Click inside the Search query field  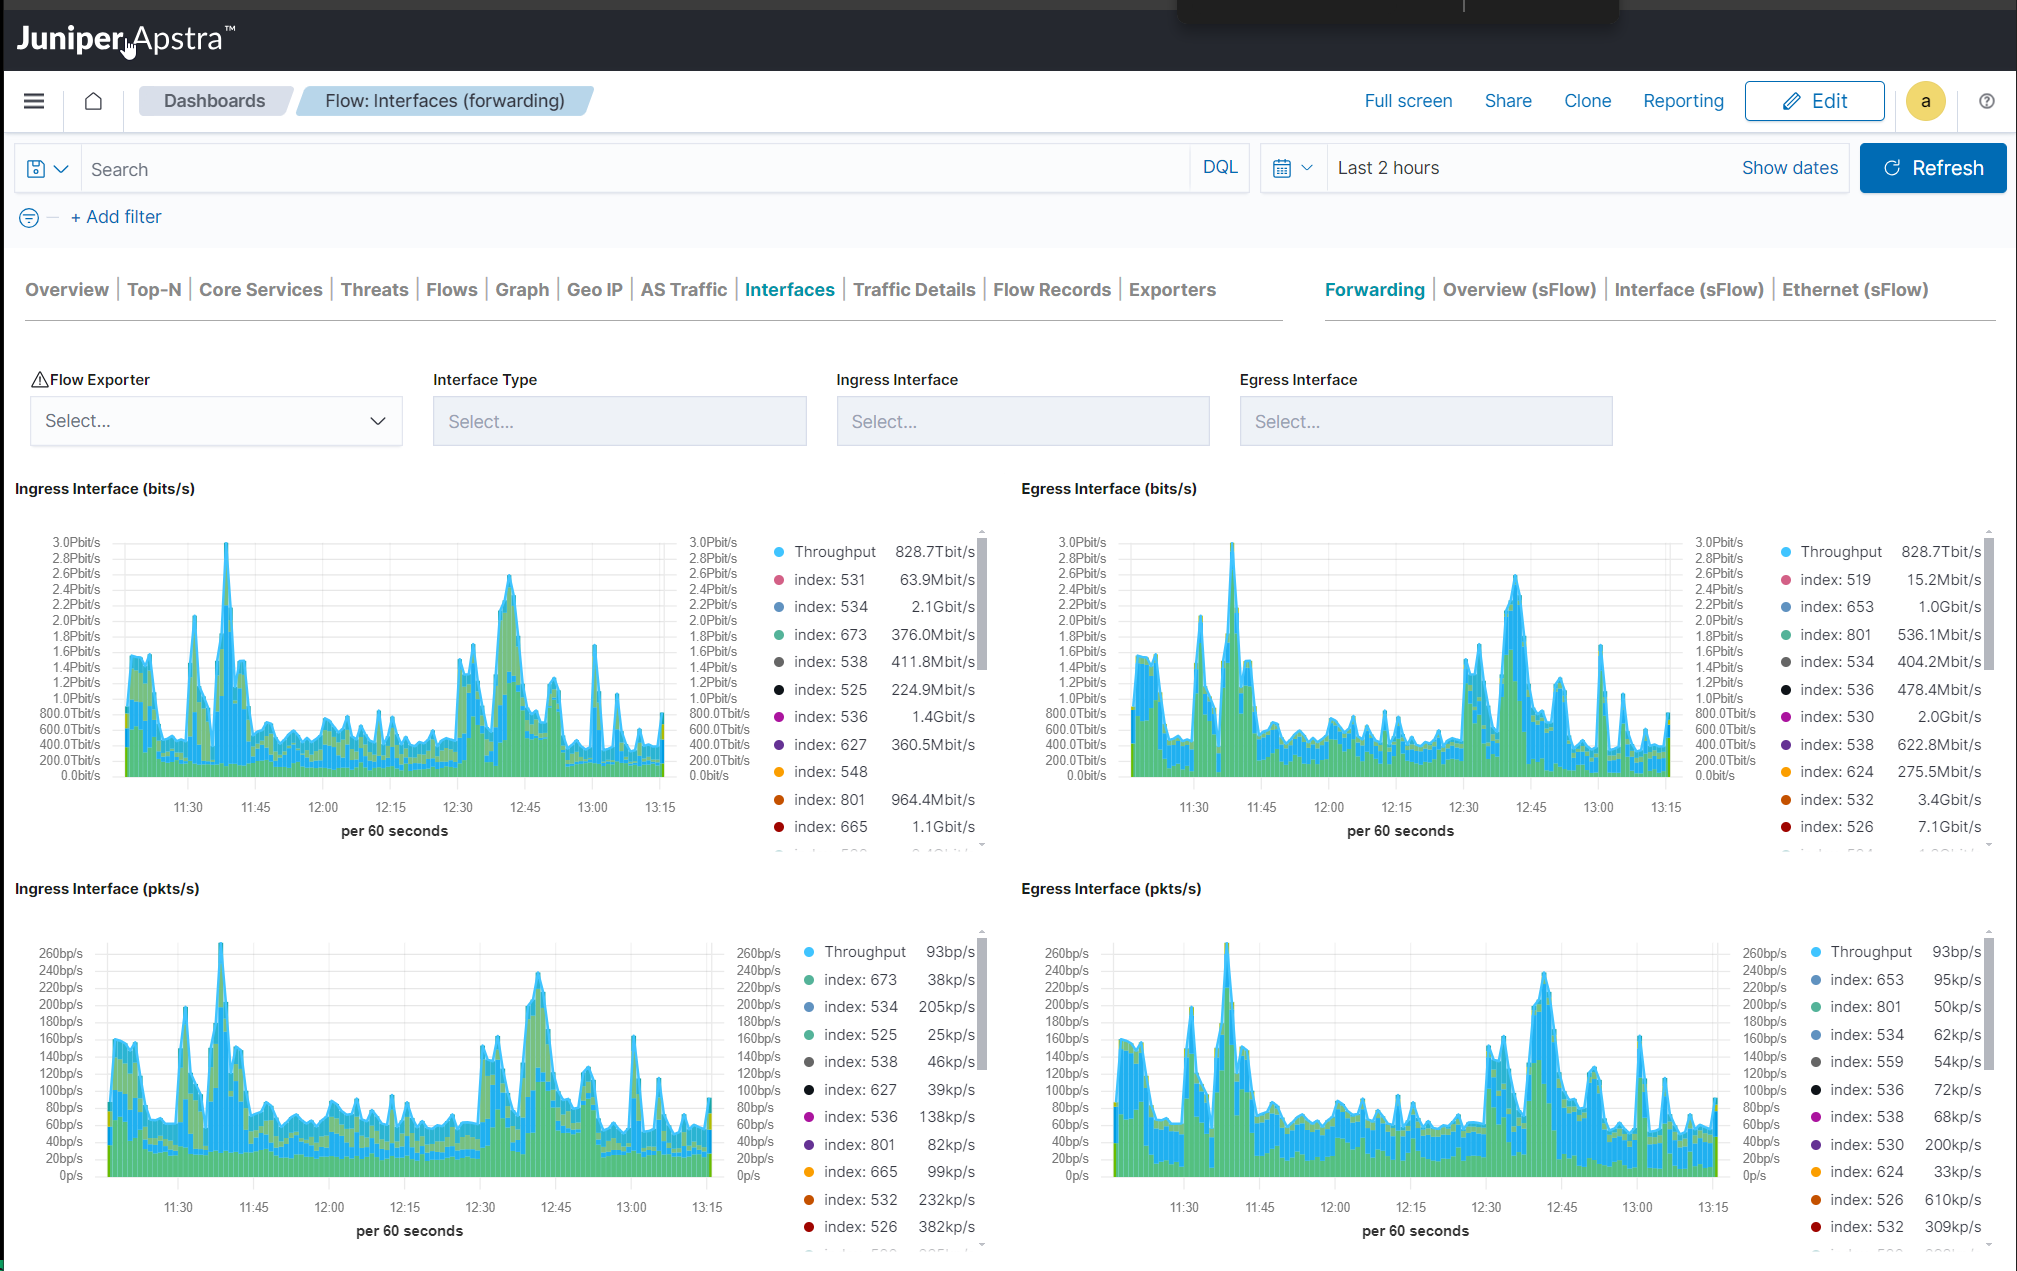400,168
